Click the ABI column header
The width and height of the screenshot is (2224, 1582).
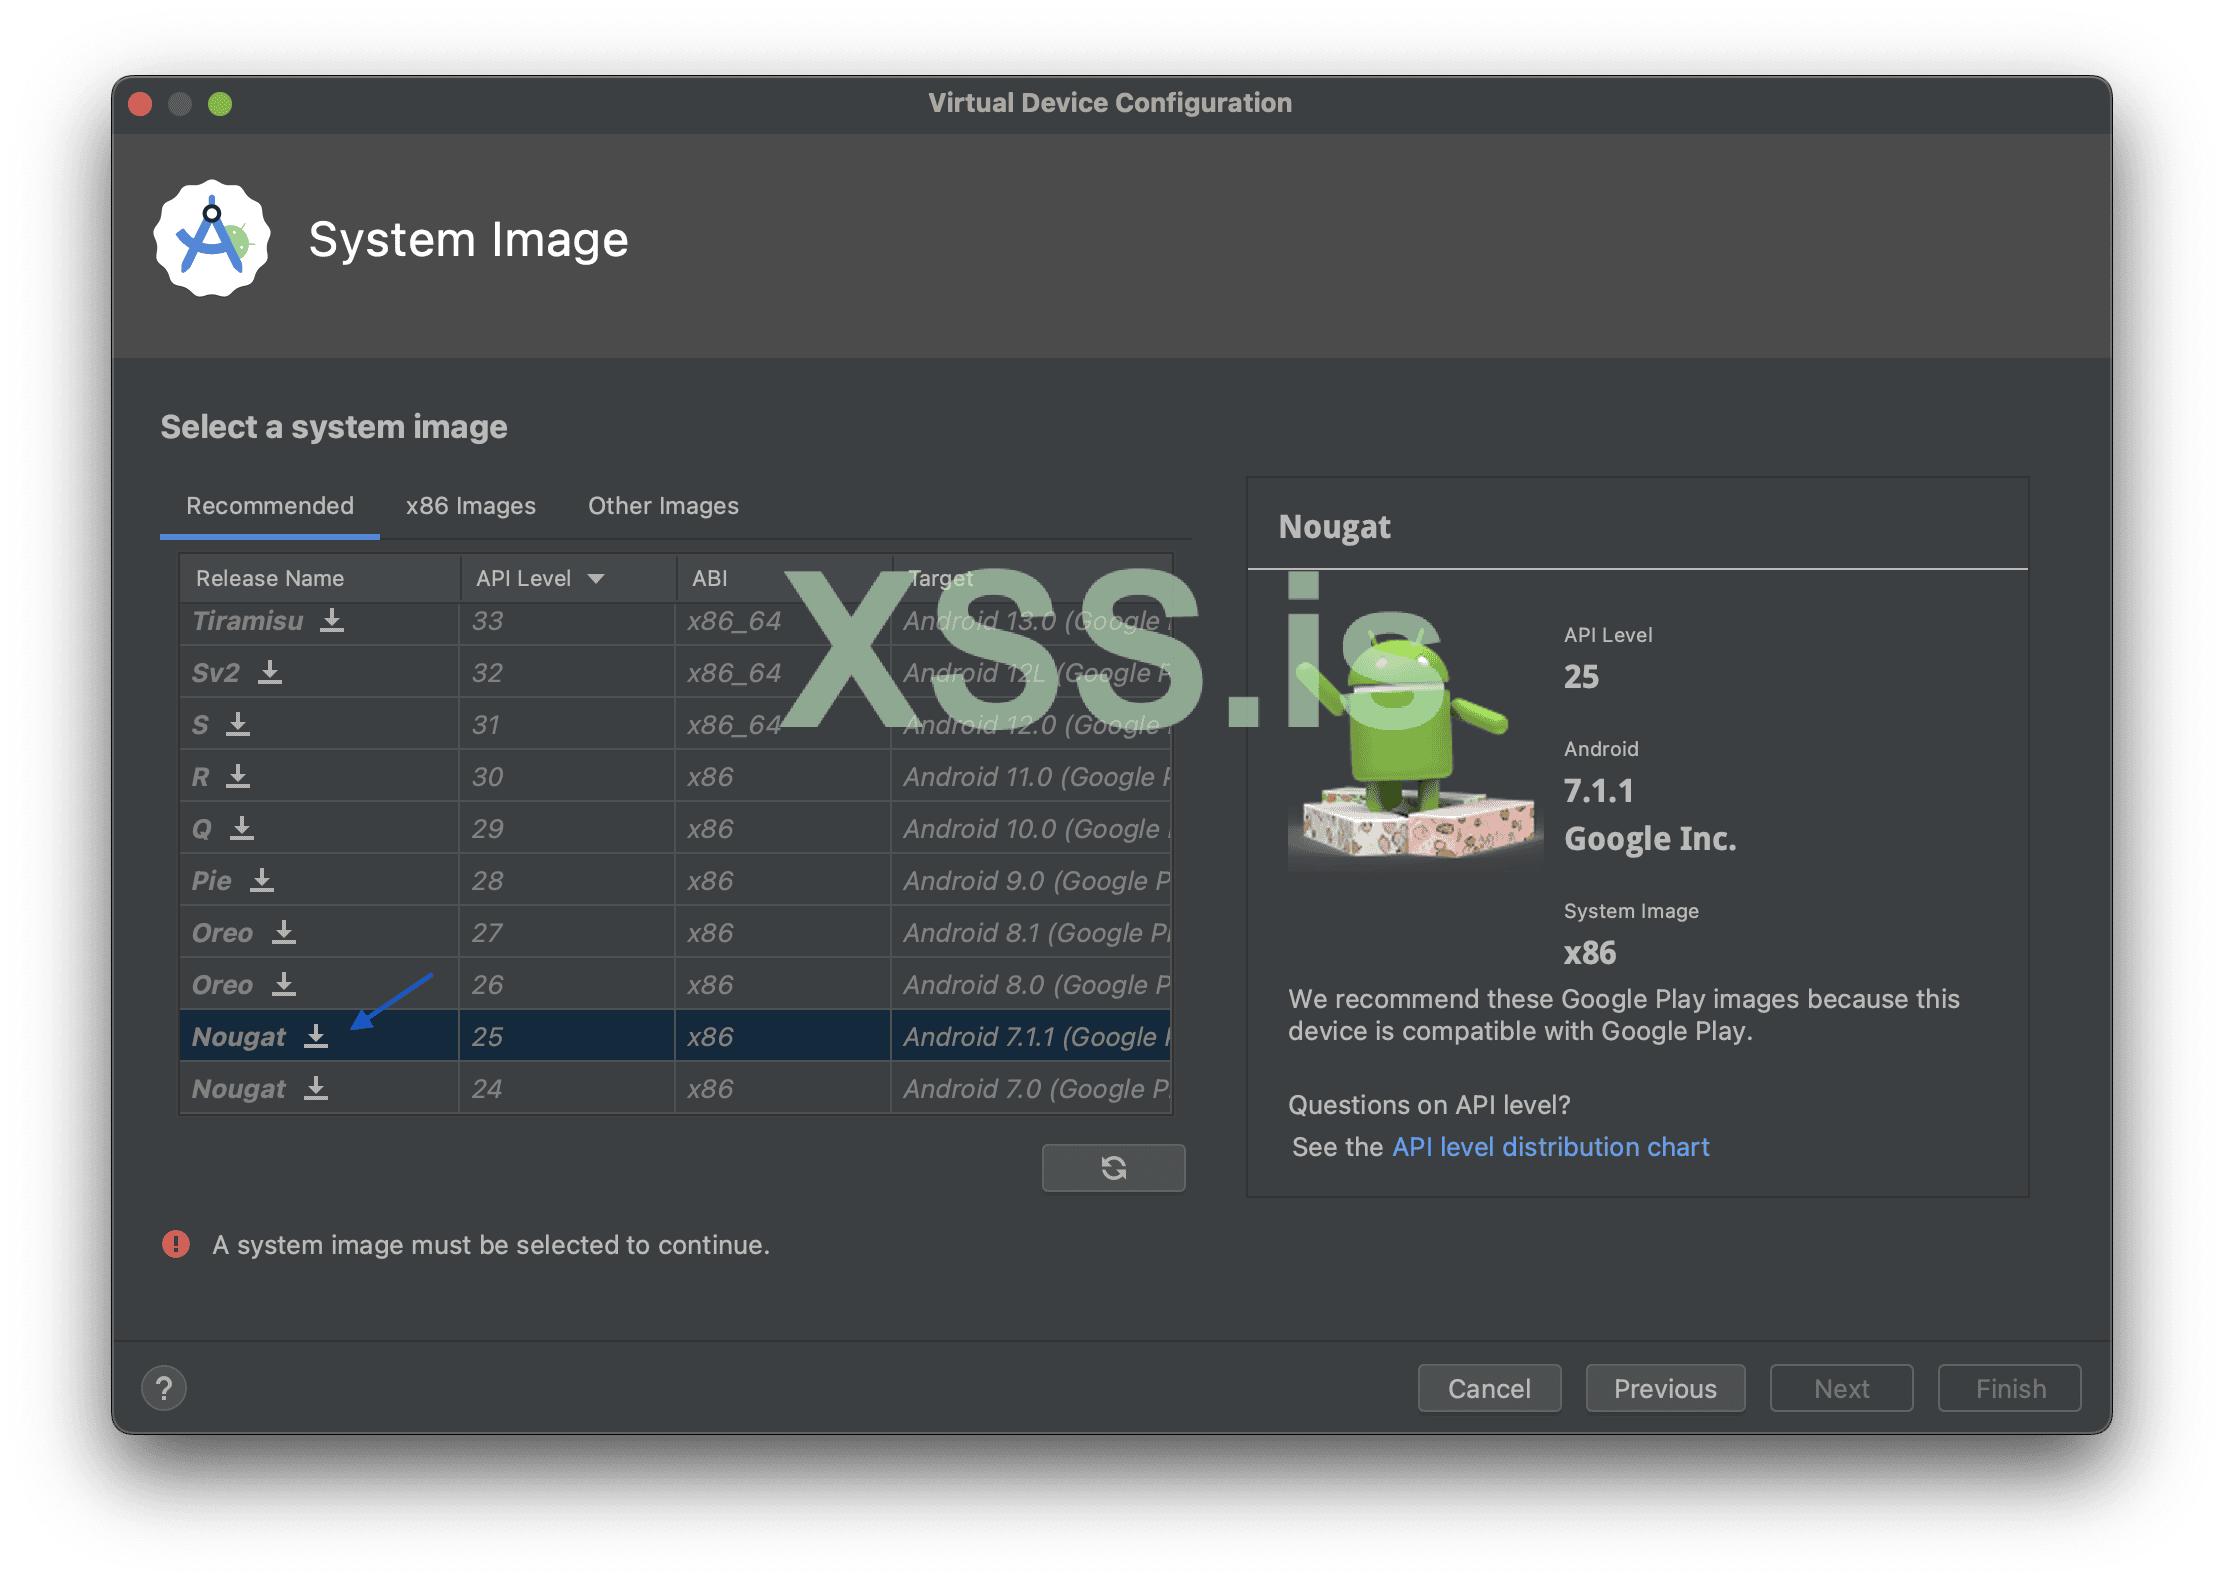point(710,579)
